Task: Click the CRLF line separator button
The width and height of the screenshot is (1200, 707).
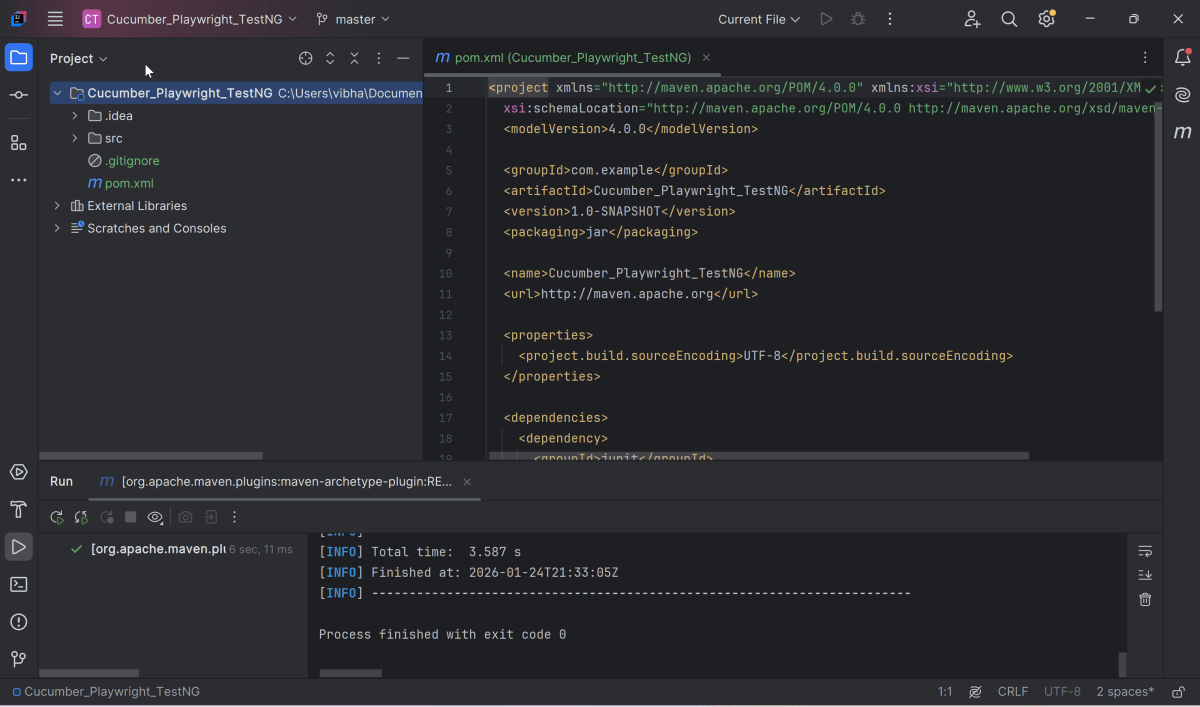Action: 1012,692
